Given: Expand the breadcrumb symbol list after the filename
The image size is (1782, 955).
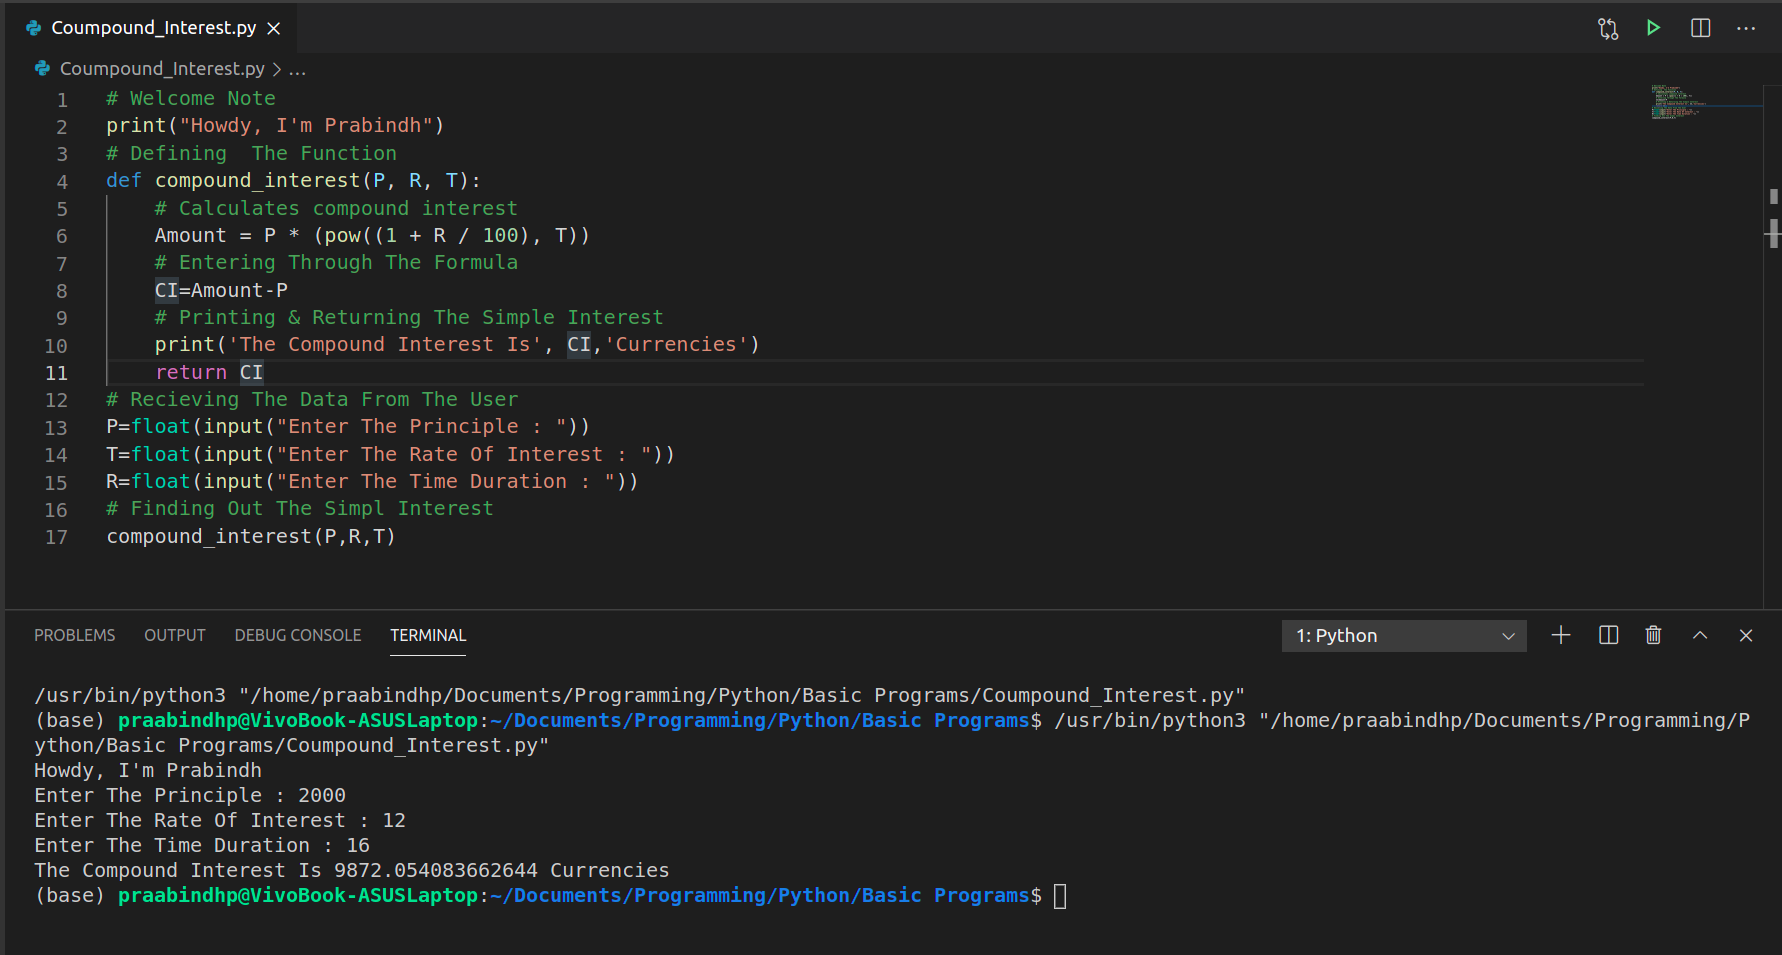Looking at the screenshot, I should click(297, 68).
